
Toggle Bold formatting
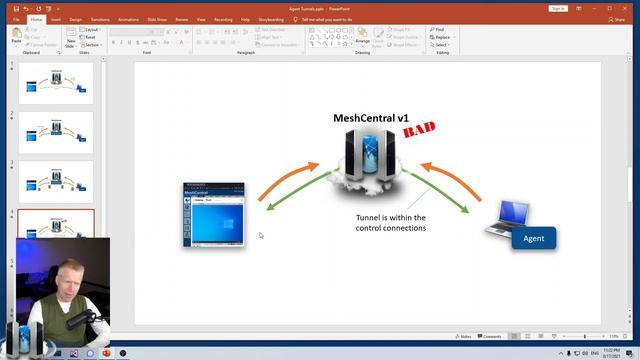(x=113, y=42)
